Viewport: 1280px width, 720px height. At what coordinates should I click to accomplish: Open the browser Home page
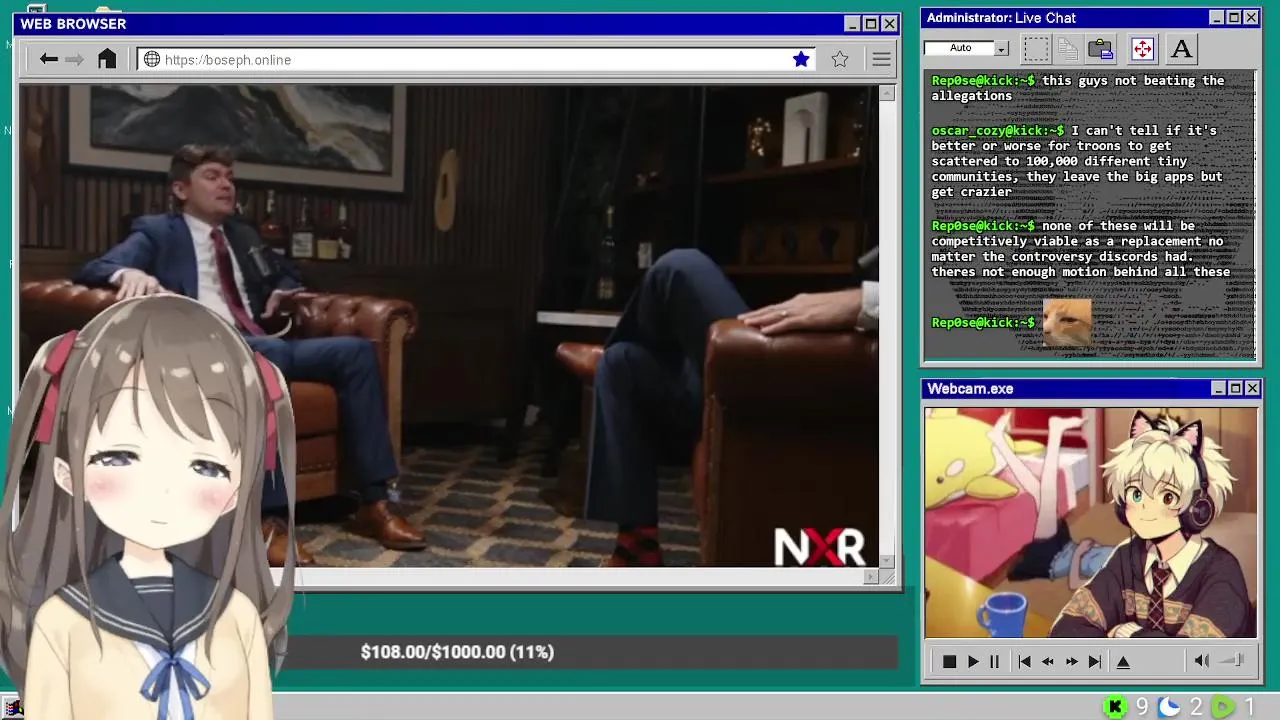[107, 59]
